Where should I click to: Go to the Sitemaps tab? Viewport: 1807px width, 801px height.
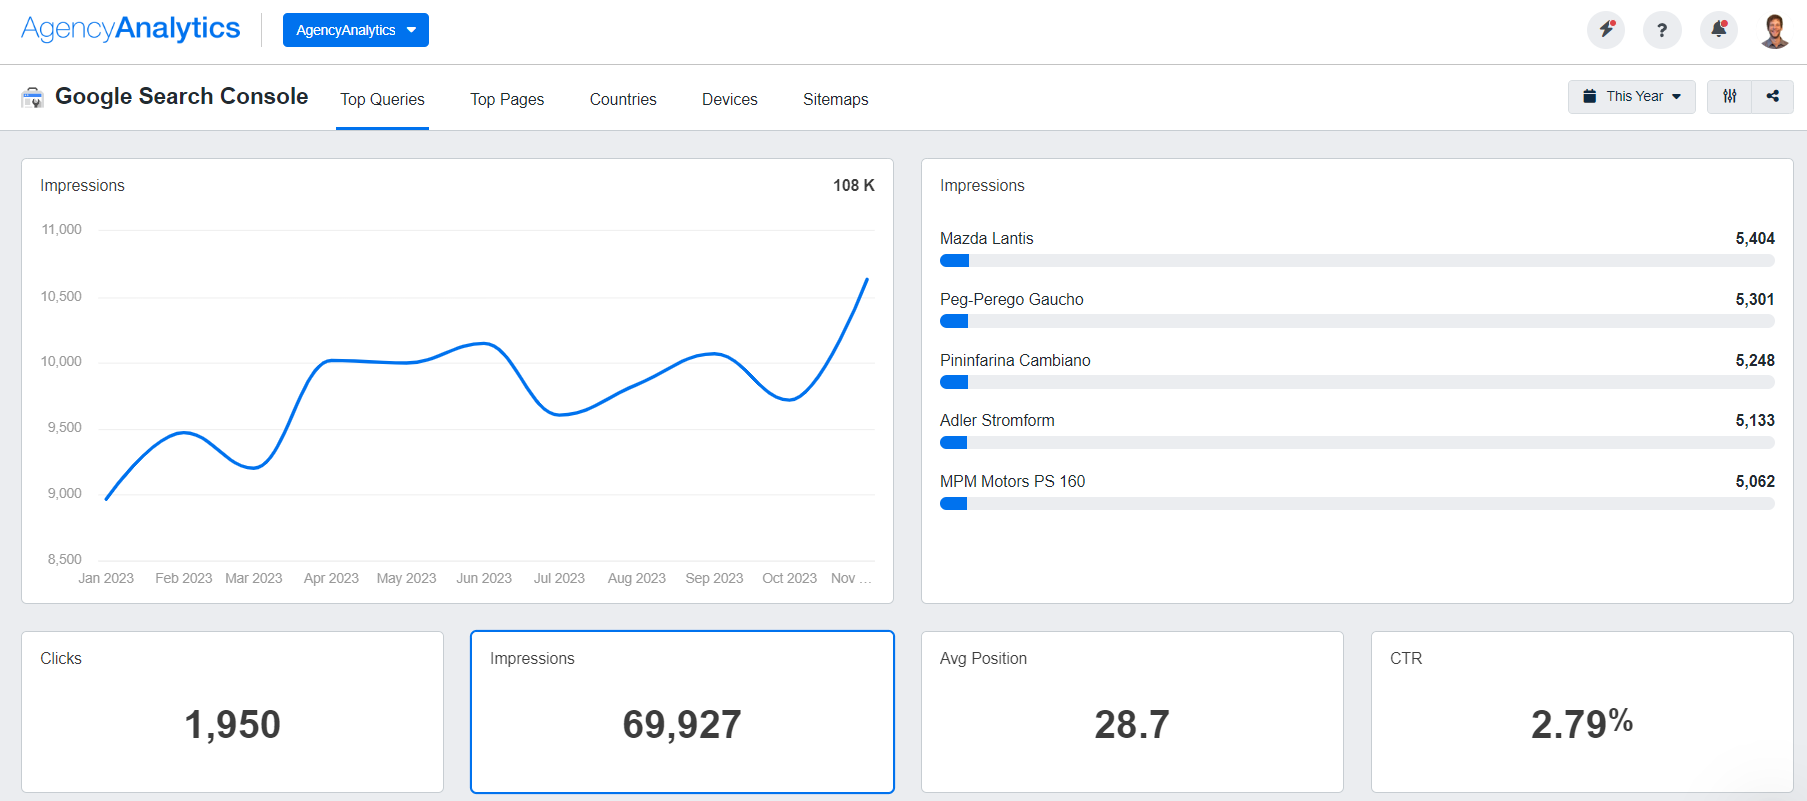[835, 99]
